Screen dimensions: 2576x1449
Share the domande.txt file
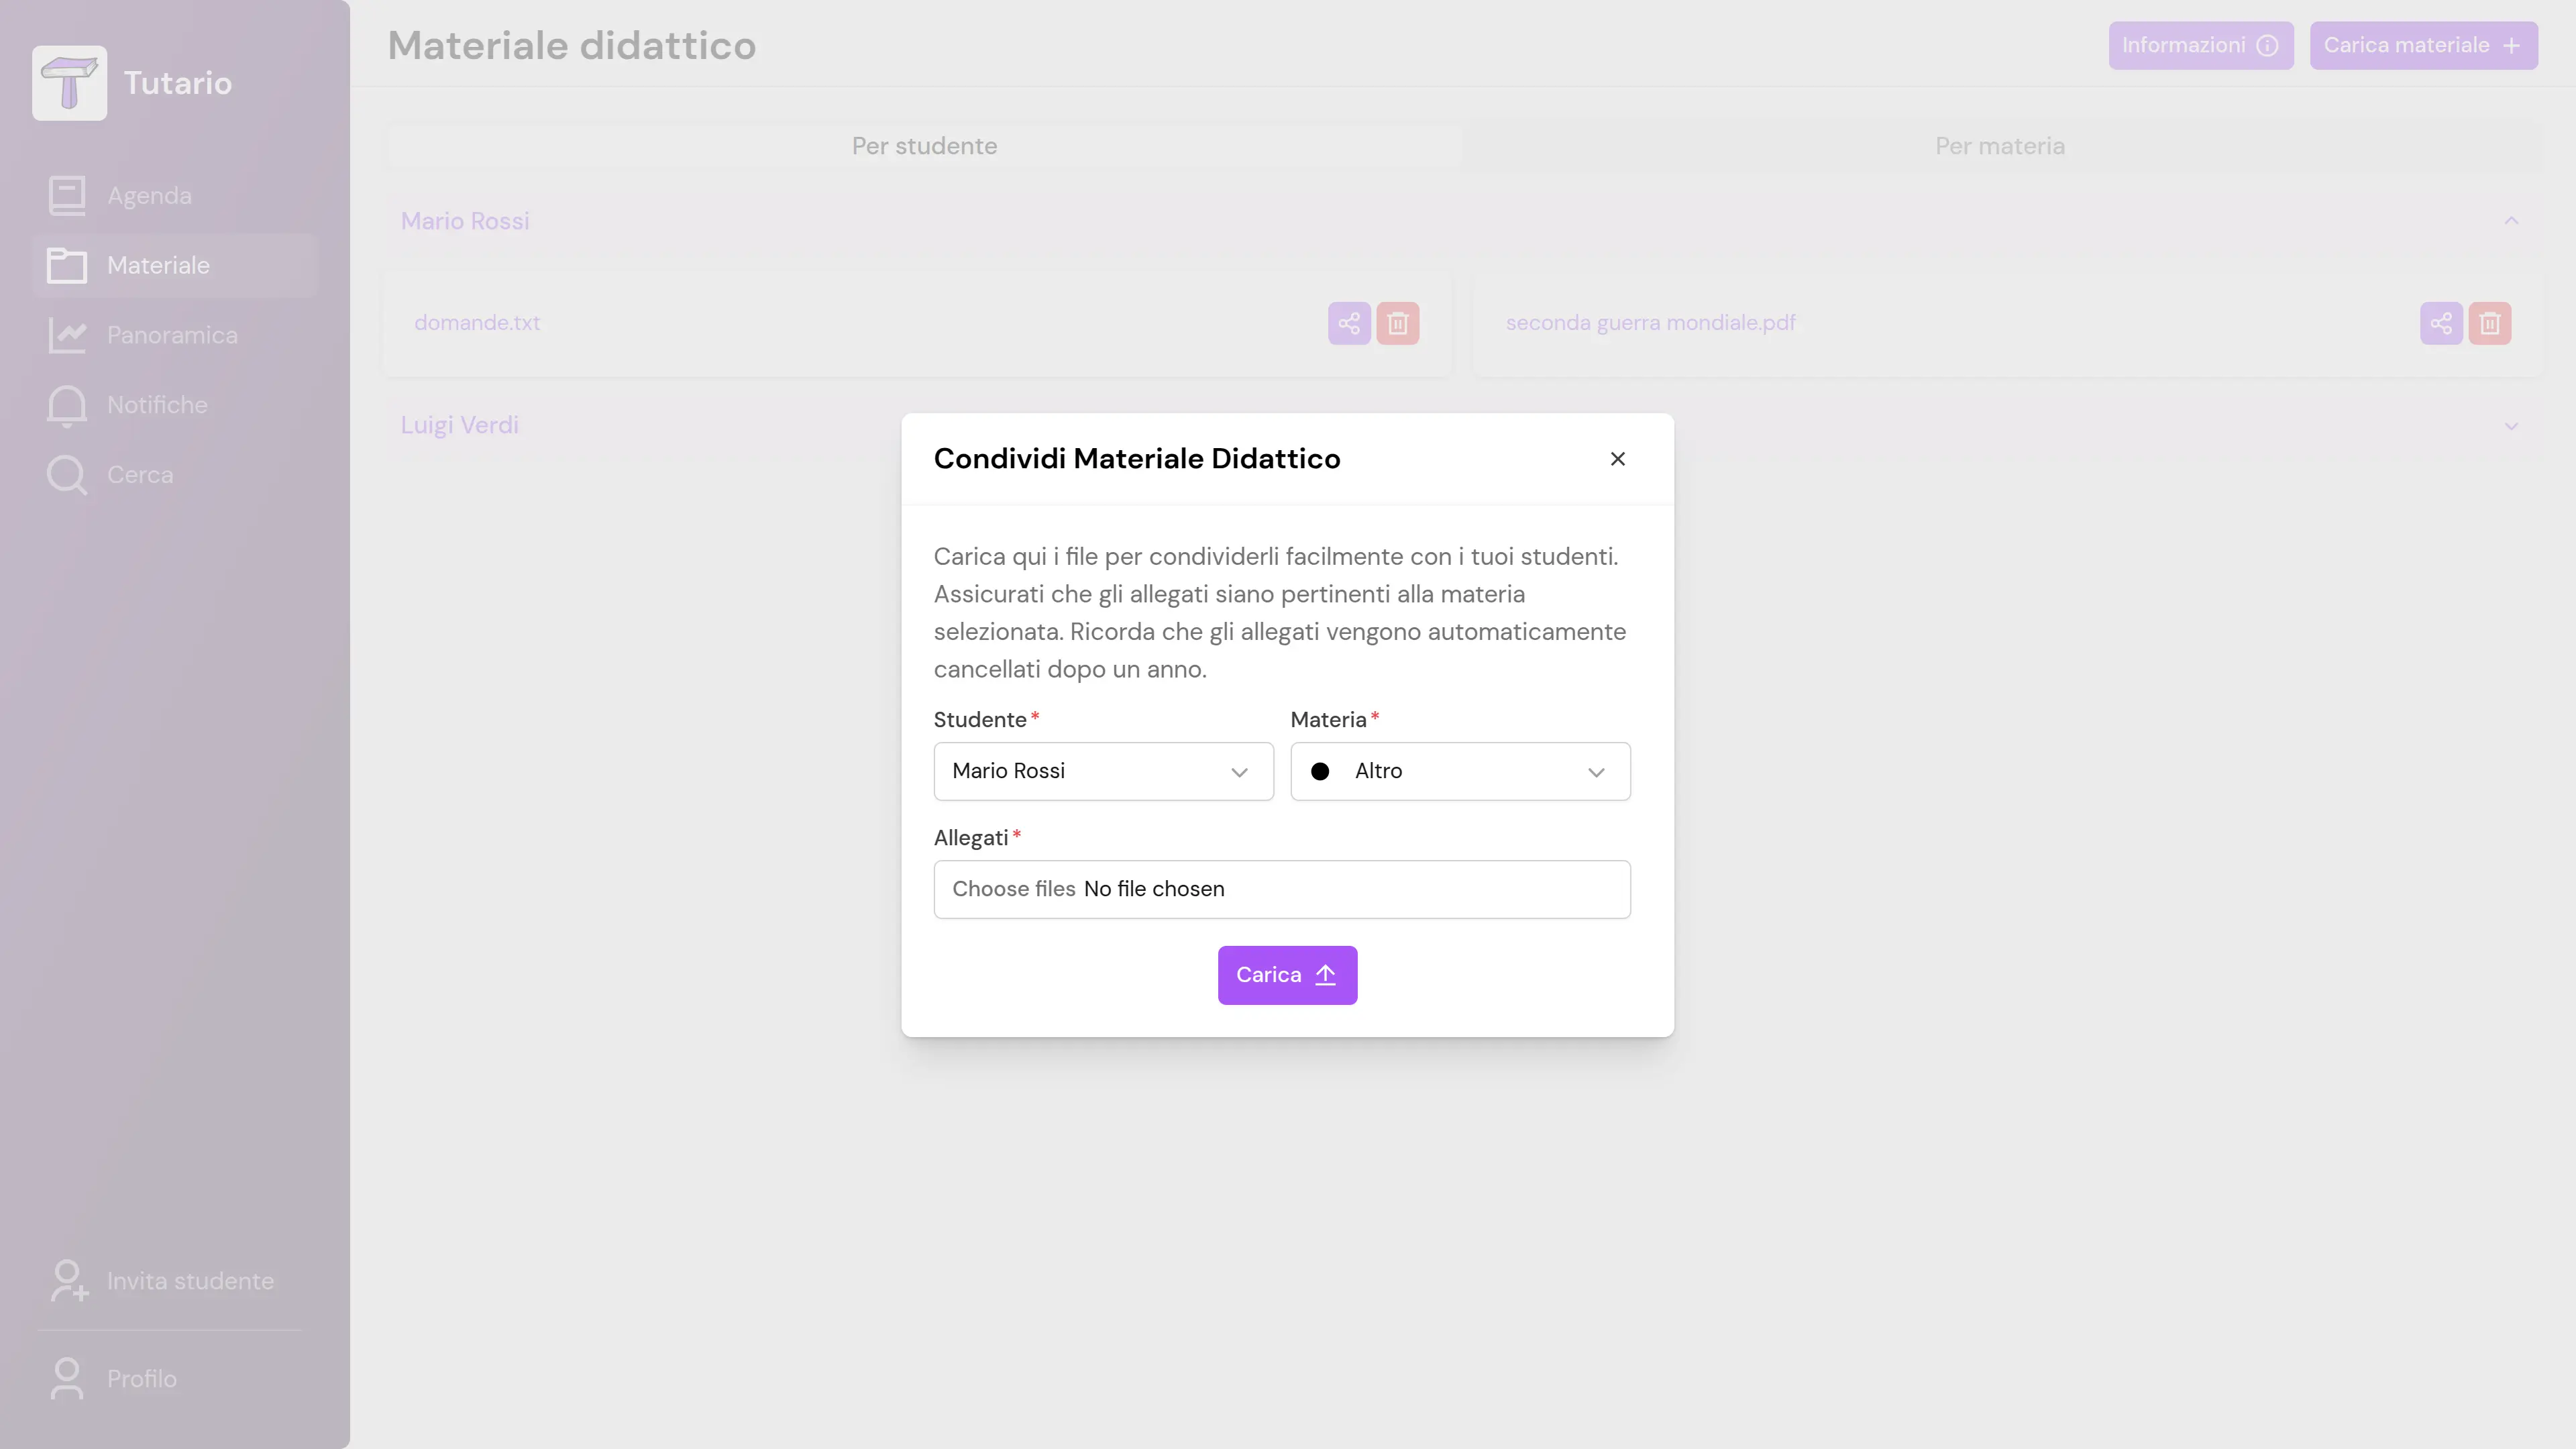tap(1349, 323)
